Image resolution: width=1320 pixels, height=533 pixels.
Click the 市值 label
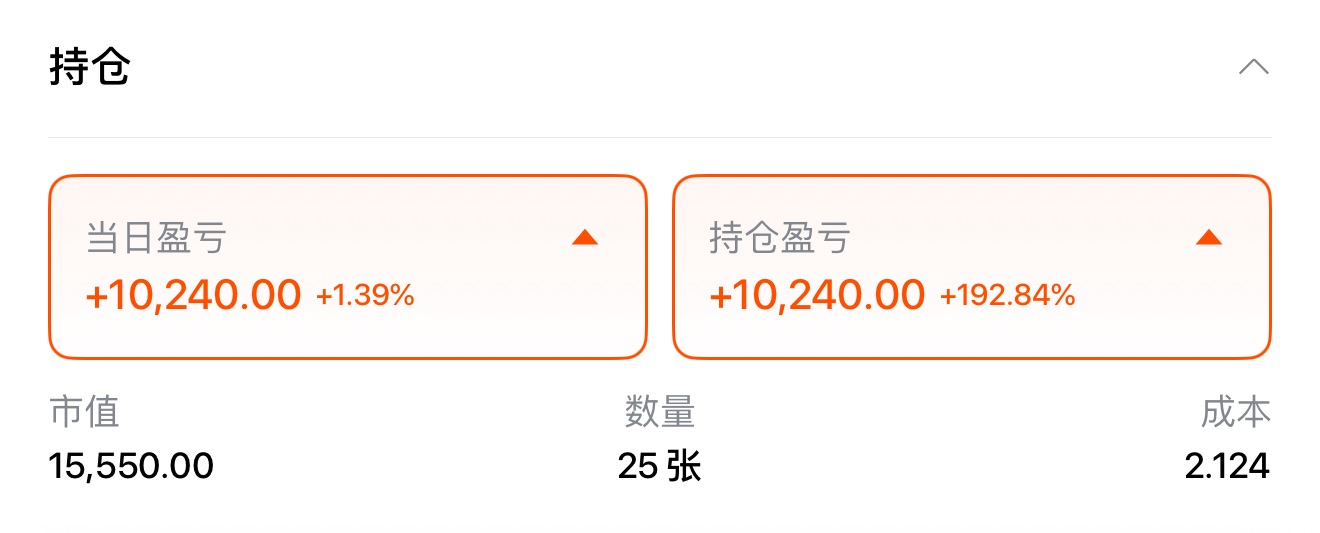(x=84, y=412)
